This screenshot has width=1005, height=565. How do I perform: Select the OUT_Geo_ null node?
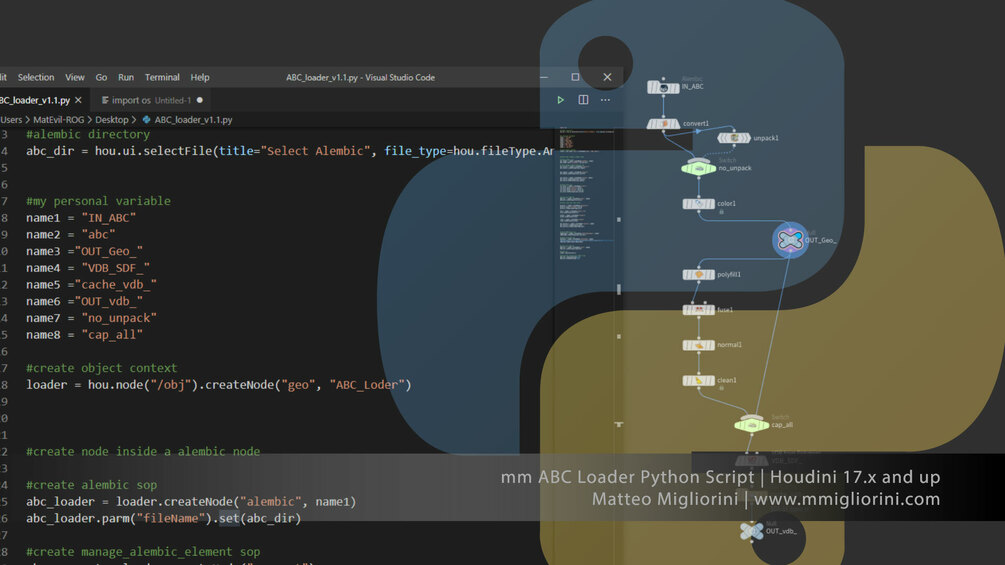coord(790,240)
